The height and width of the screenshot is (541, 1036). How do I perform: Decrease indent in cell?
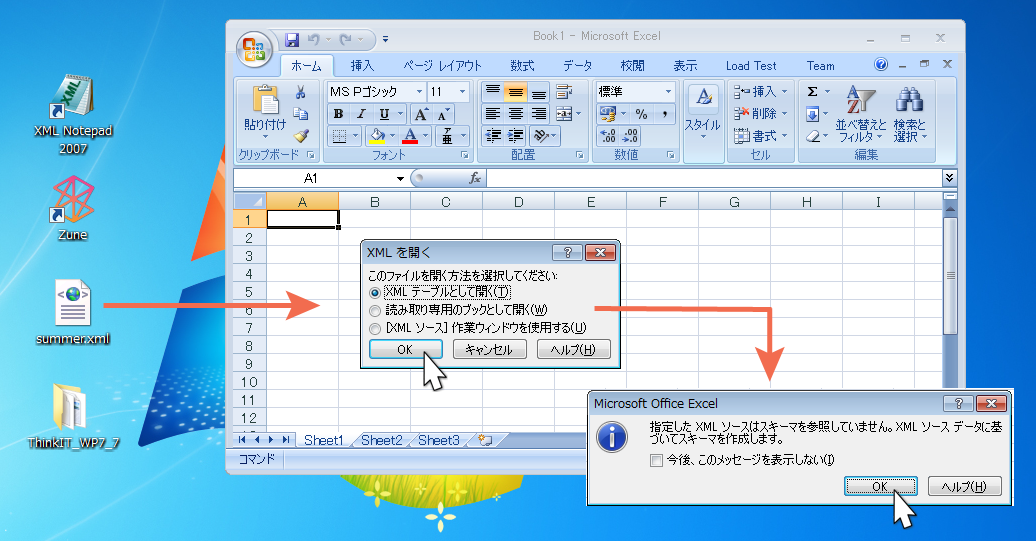492,136
